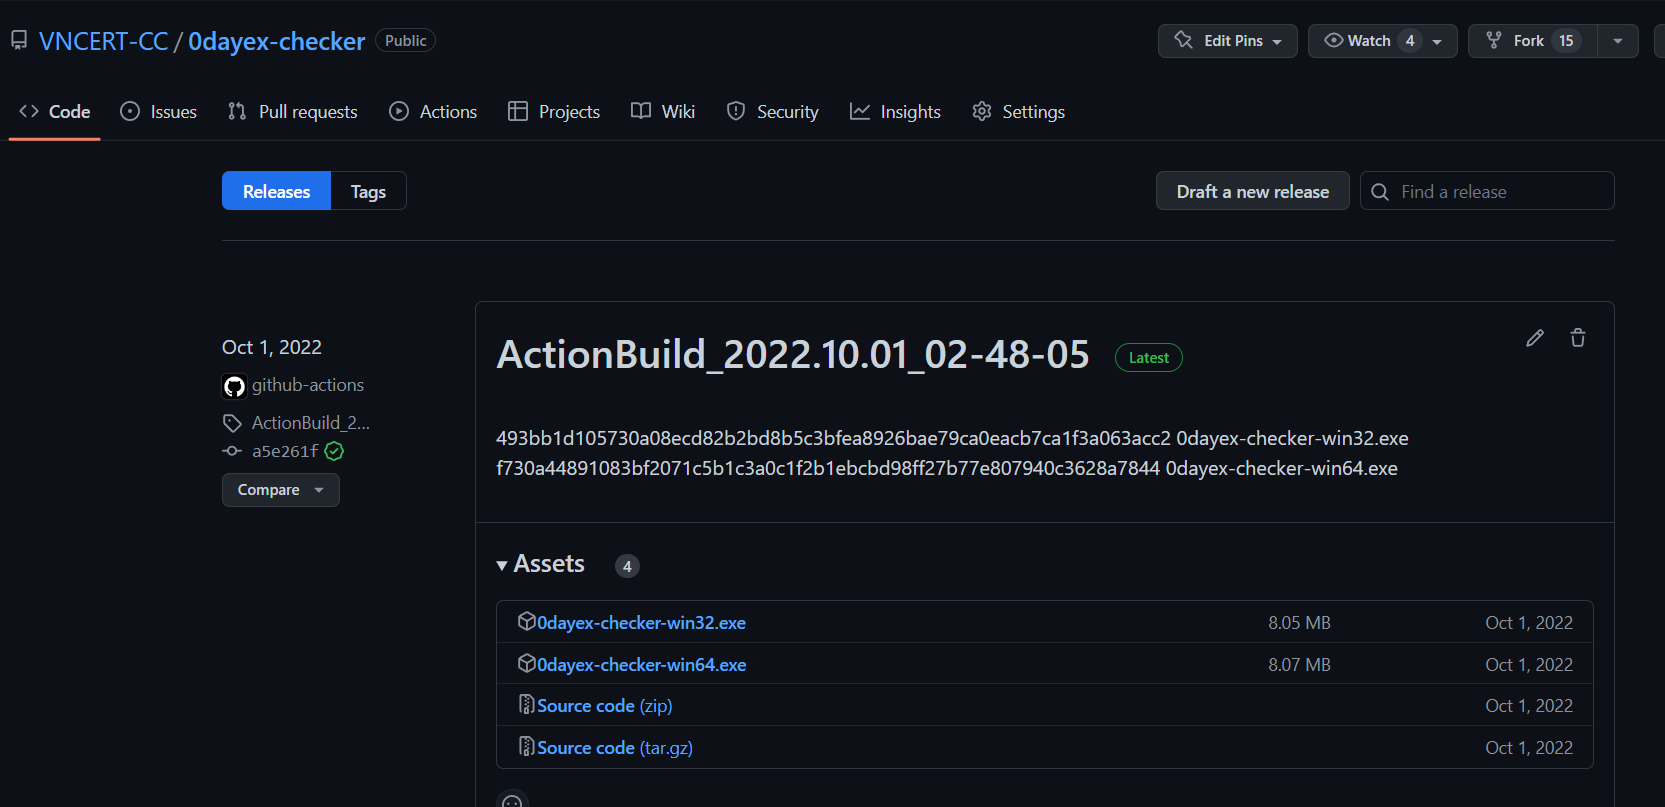Open the Edit Pins dropdown
1665x807 pixels.
[x=1228, y=41]
